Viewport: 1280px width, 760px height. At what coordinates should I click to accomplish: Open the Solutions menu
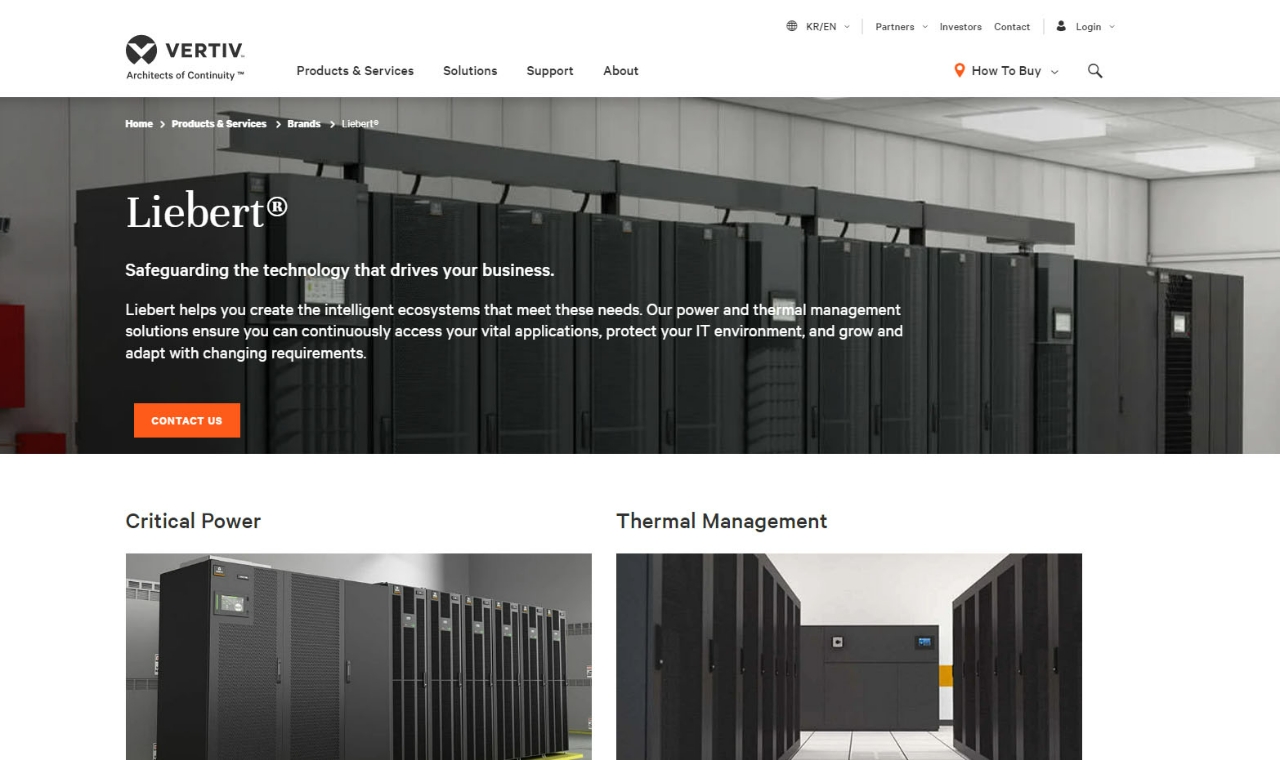tap(470, 71)
